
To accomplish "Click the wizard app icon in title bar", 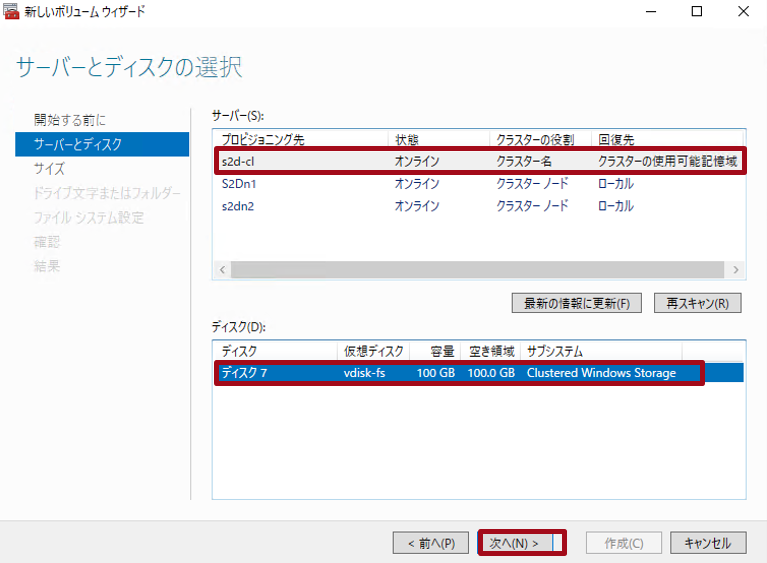I will point(13,12).
